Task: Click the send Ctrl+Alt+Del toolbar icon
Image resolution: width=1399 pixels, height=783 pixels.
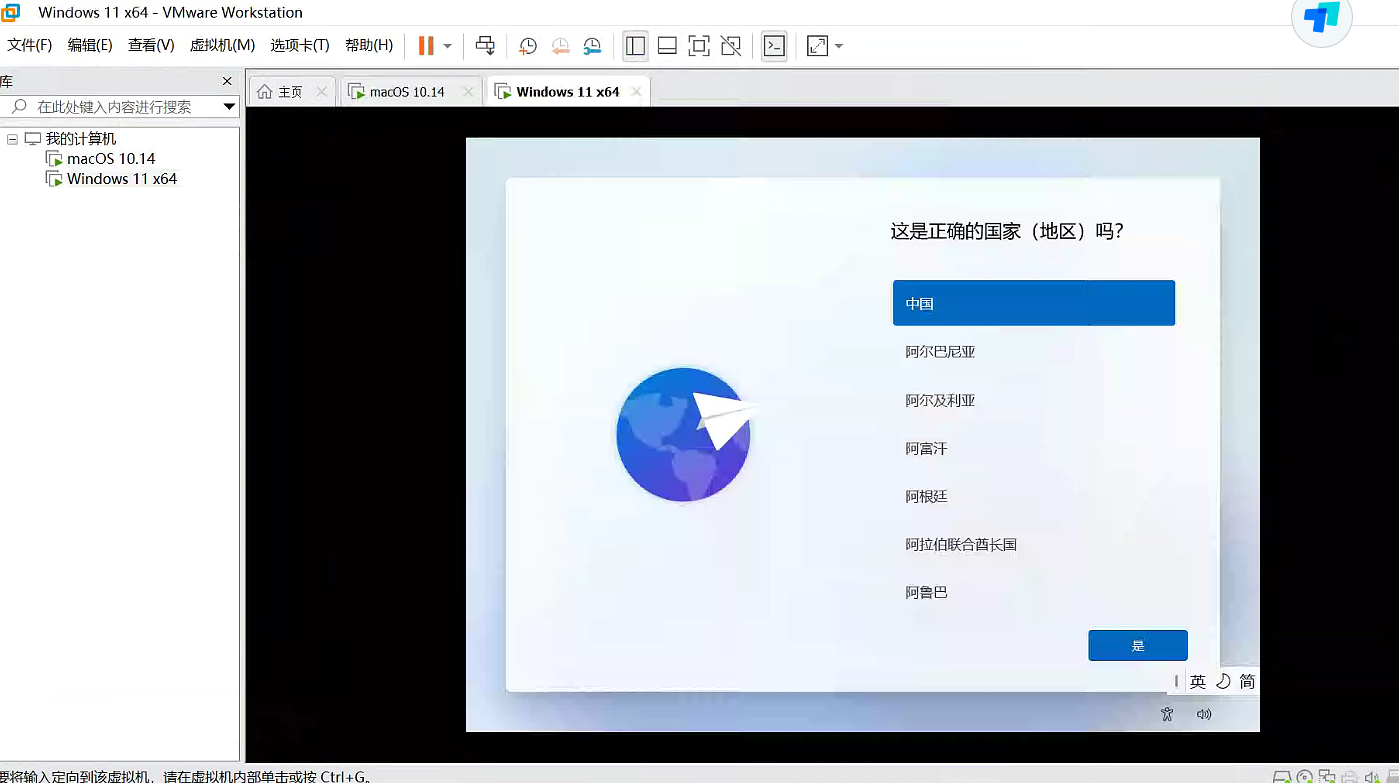Action: click(485, 46)
